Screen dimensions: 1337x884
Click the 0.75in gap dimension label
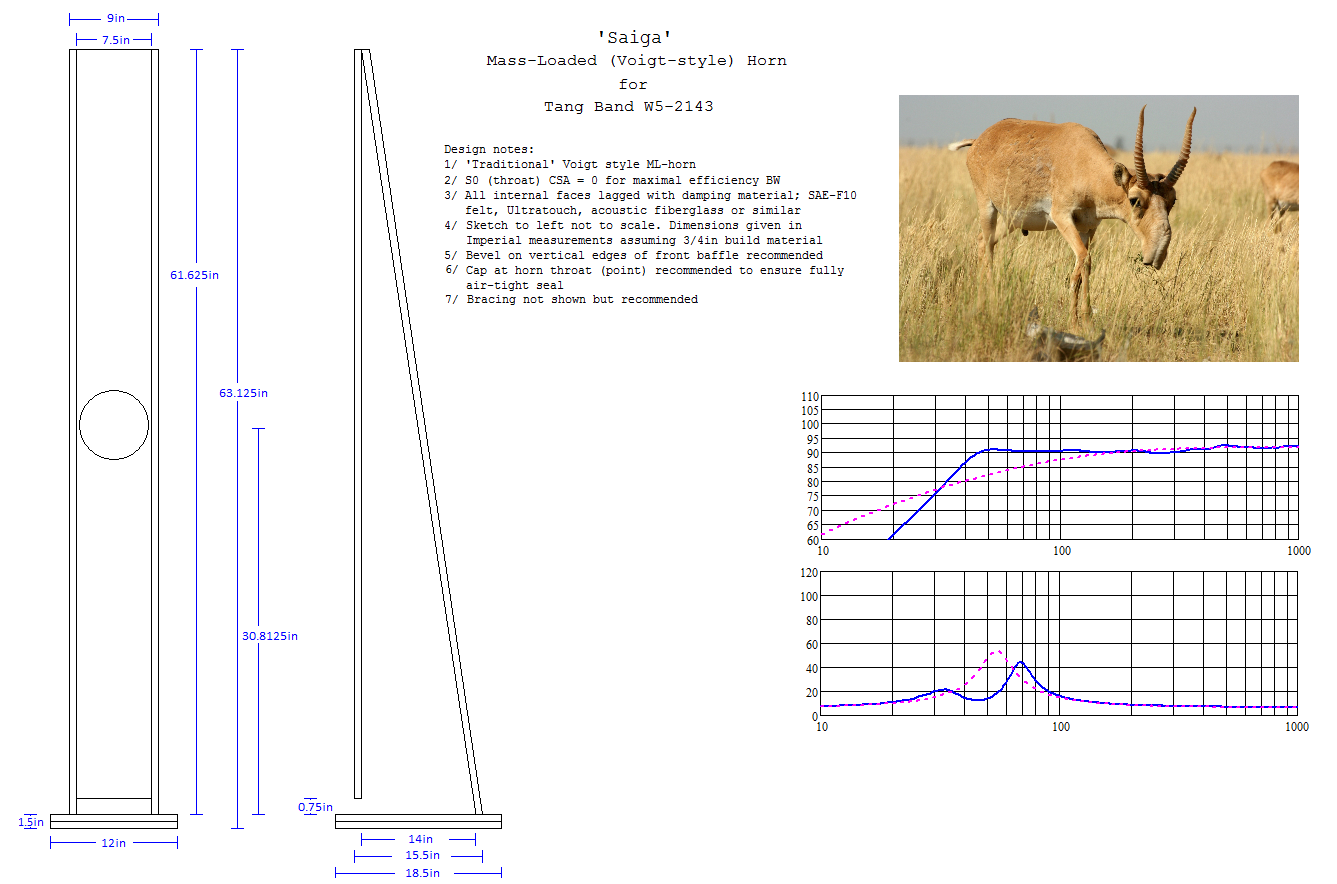click(315, 807)
